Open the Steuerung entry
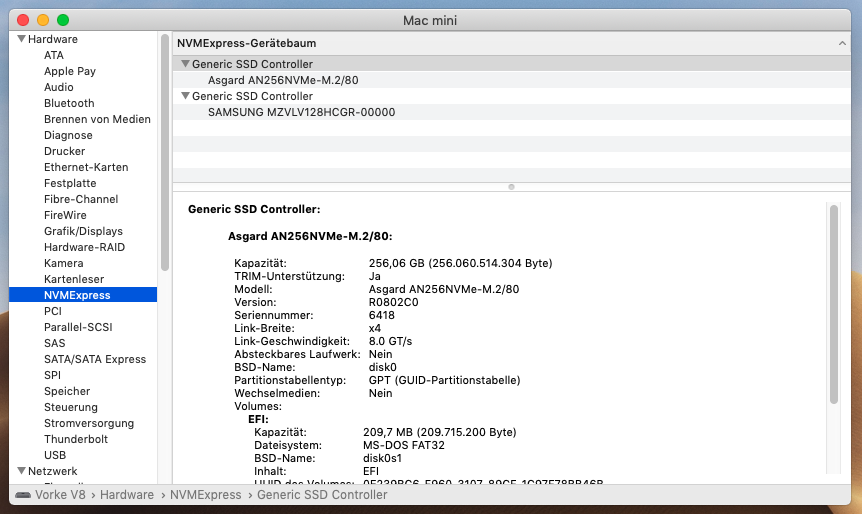This screenshot has height=514, width=862. [x=71, y=407]
